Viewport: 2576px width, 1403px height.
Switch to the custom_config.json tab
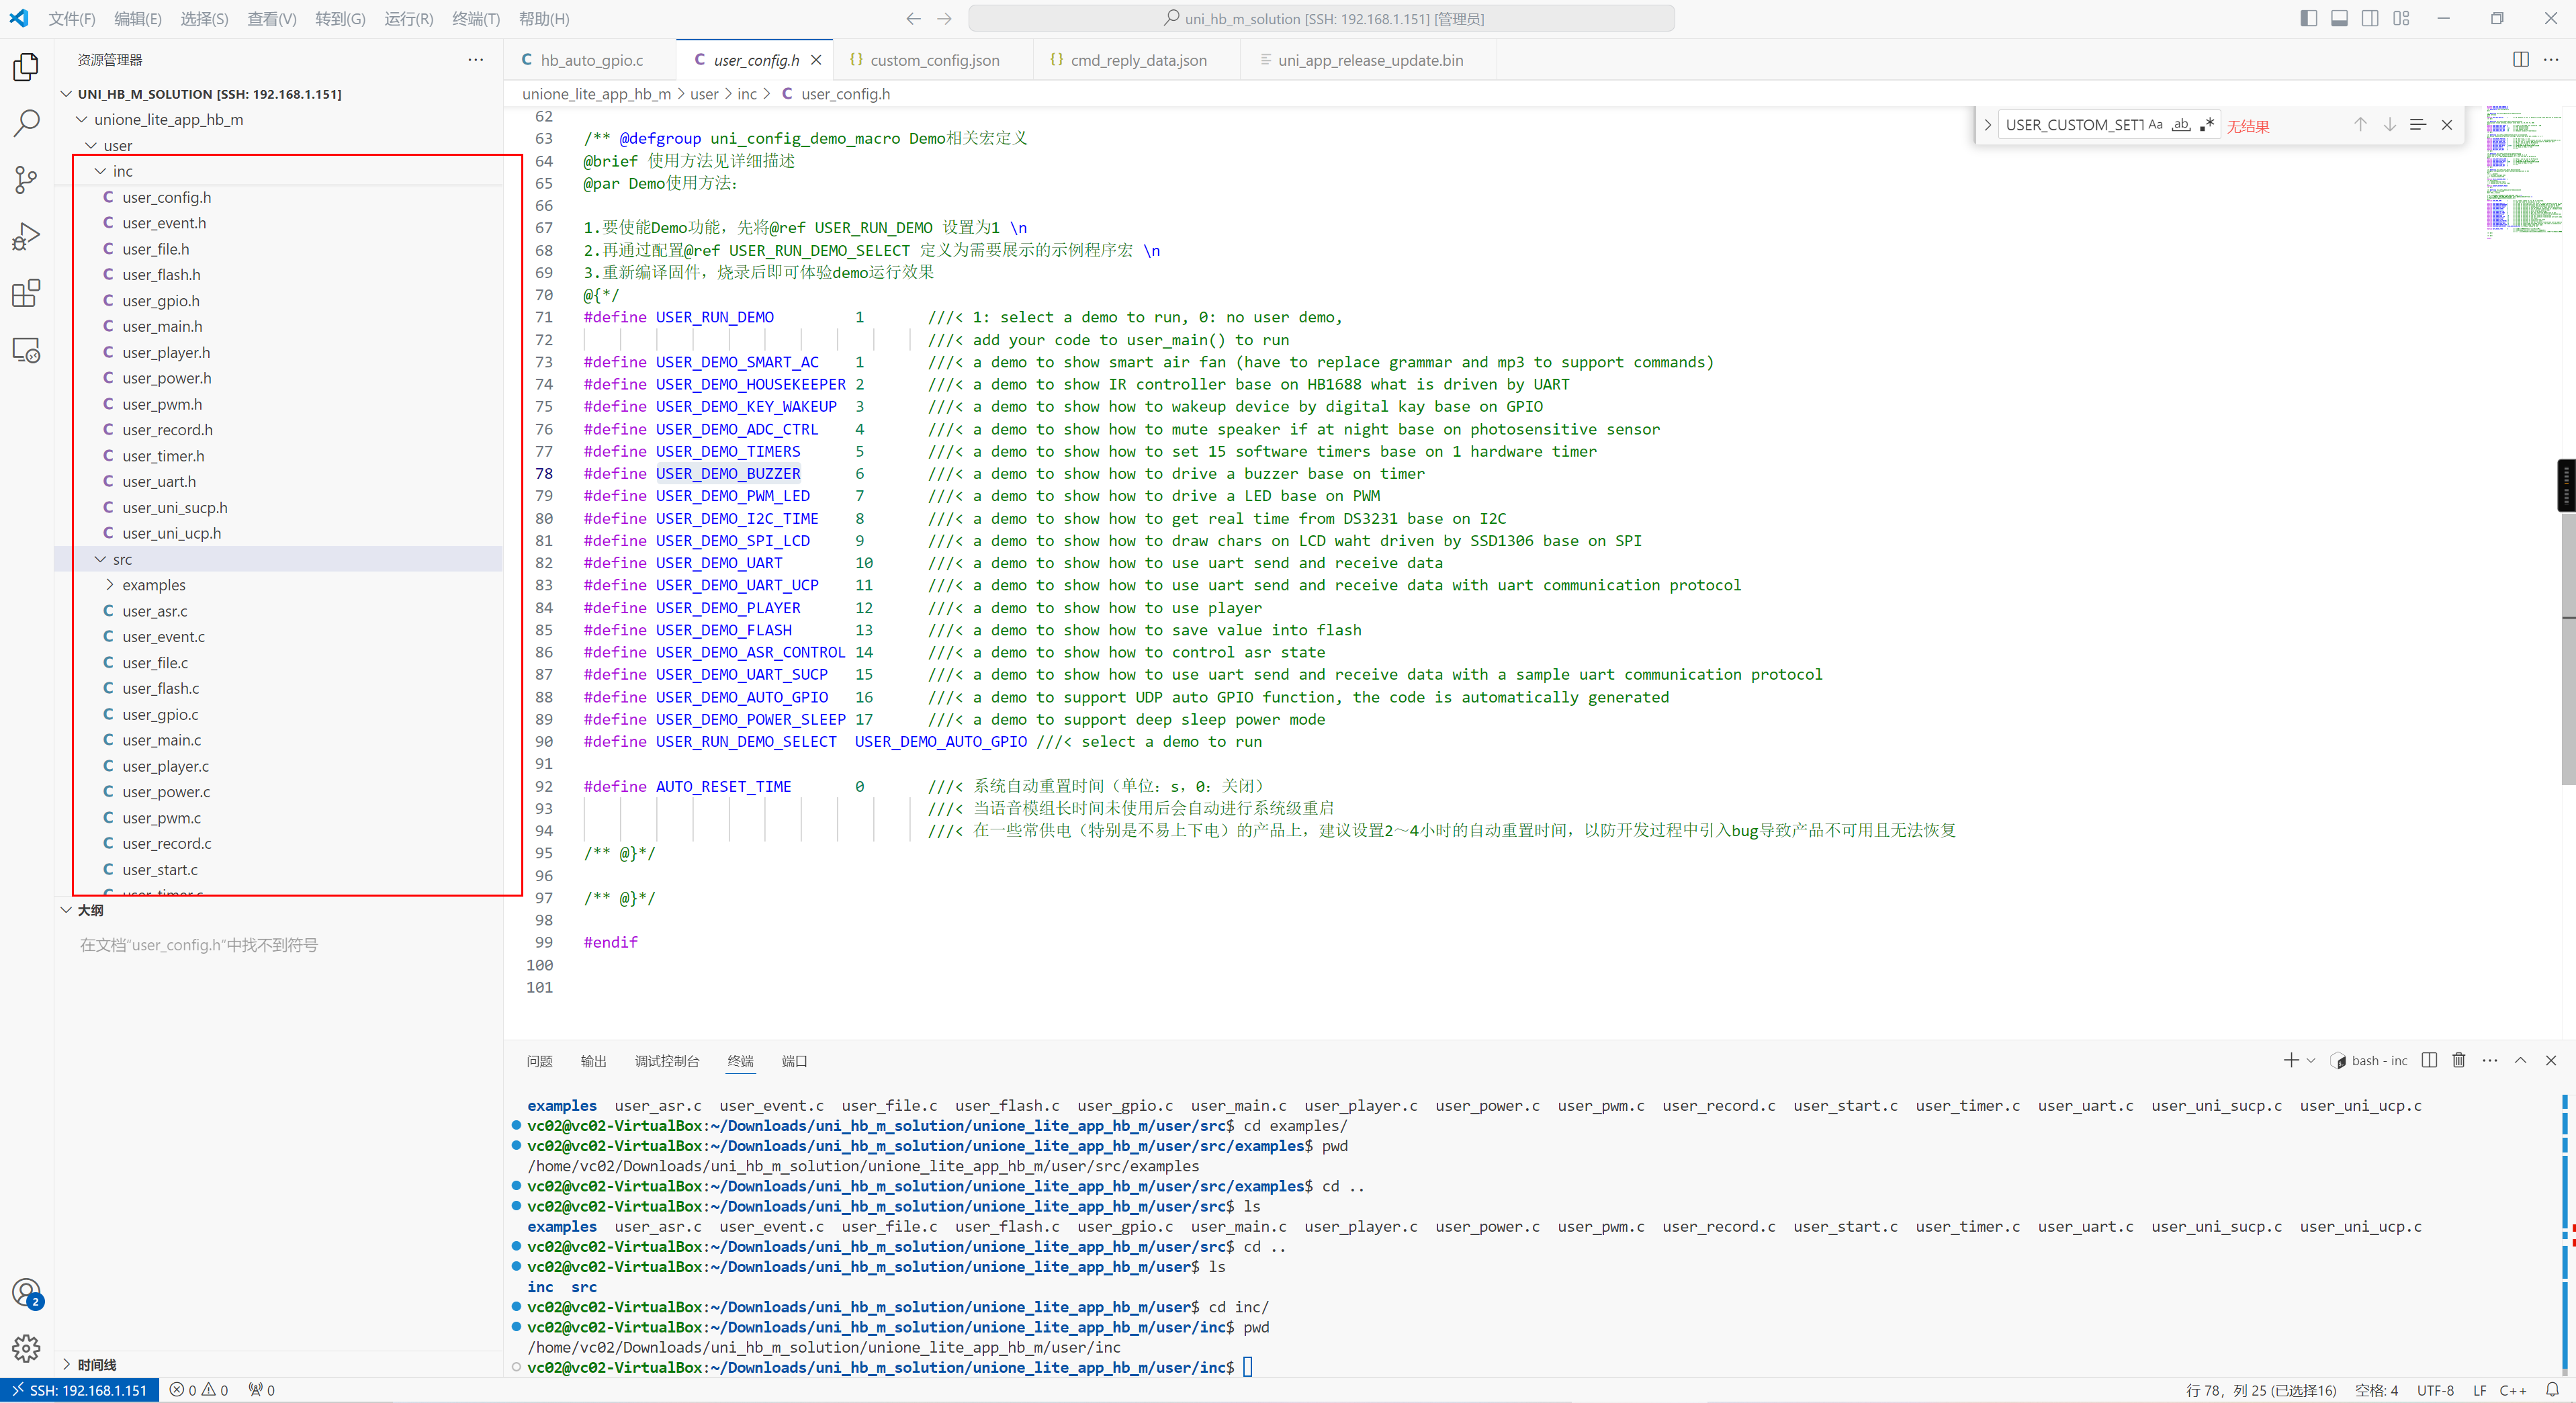point(933,60)
